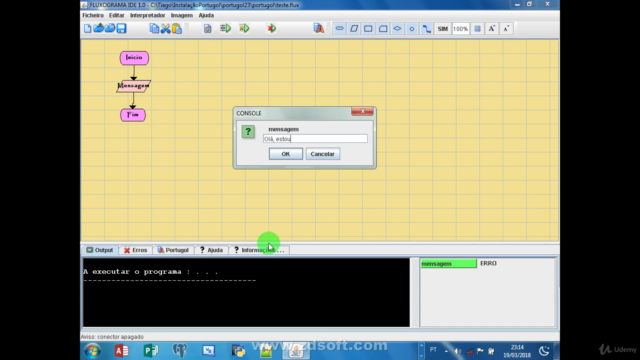Screen dimensions: 640x360
Task: Click the volume speaker tray icon
Action: 458,351
